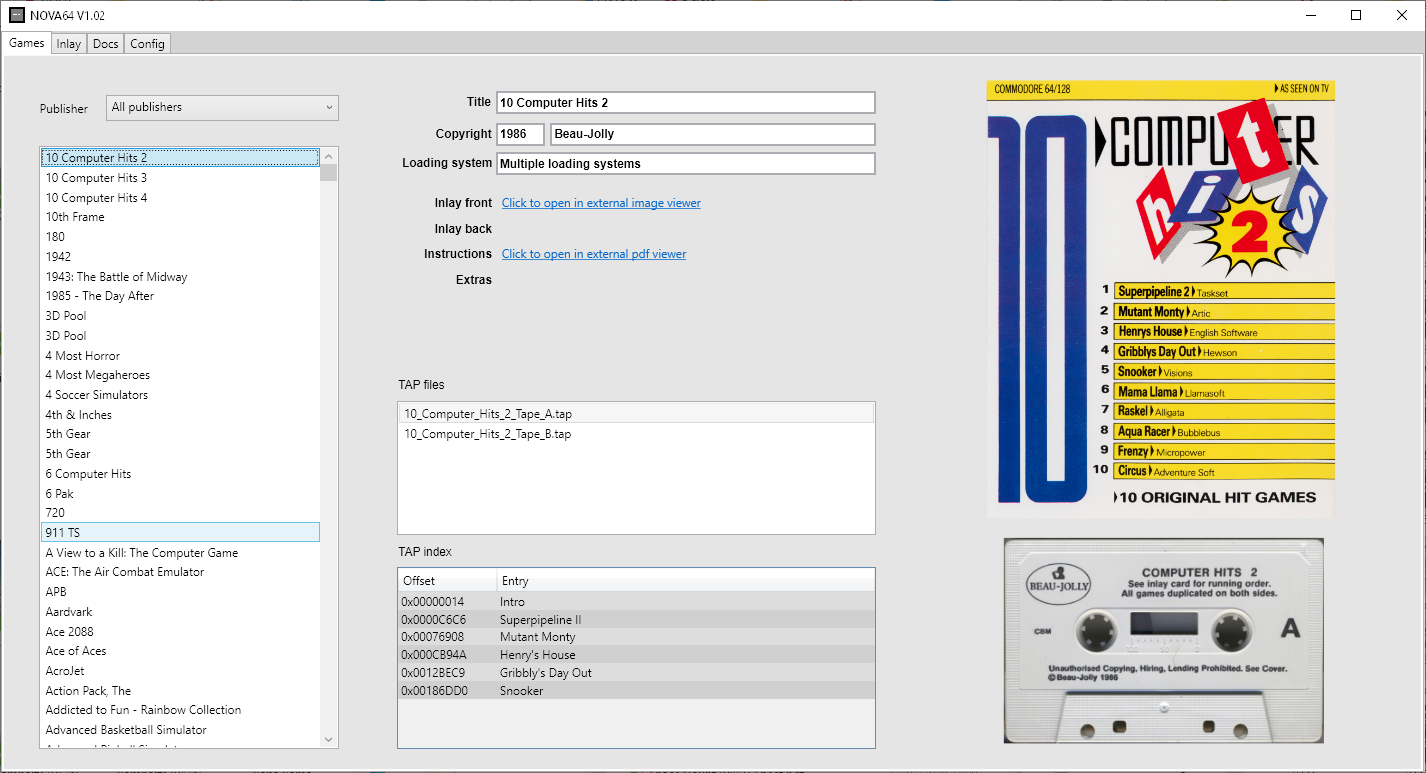1426x773 pixels.
Task: Click game list scrollbar up arrow
Action: point(329,156)
